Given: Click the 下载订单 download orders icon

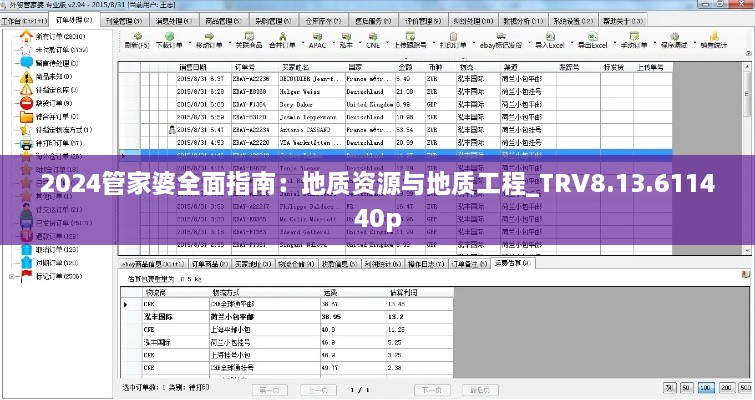Looking at the screenshot, I should pos(169,36).
